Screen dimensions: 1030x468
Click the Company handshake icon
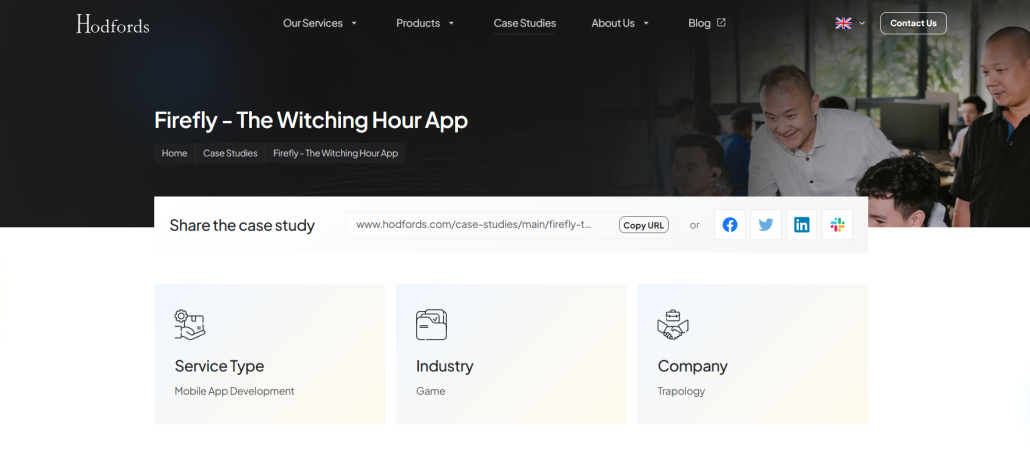(x=673, y=324)
